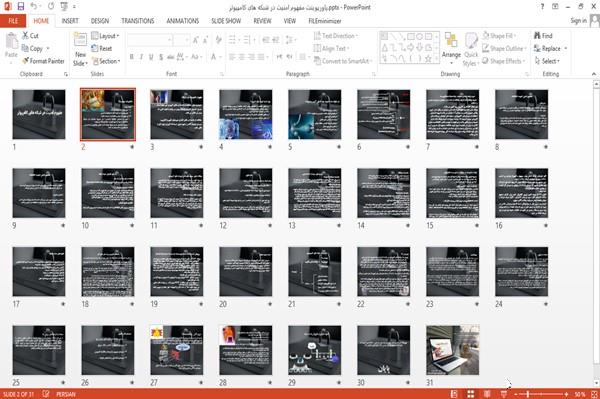Switch to Slide Sorter view in the status bar
The height and width of the screenshot is (399, 600).
click(x=471, y=394)
